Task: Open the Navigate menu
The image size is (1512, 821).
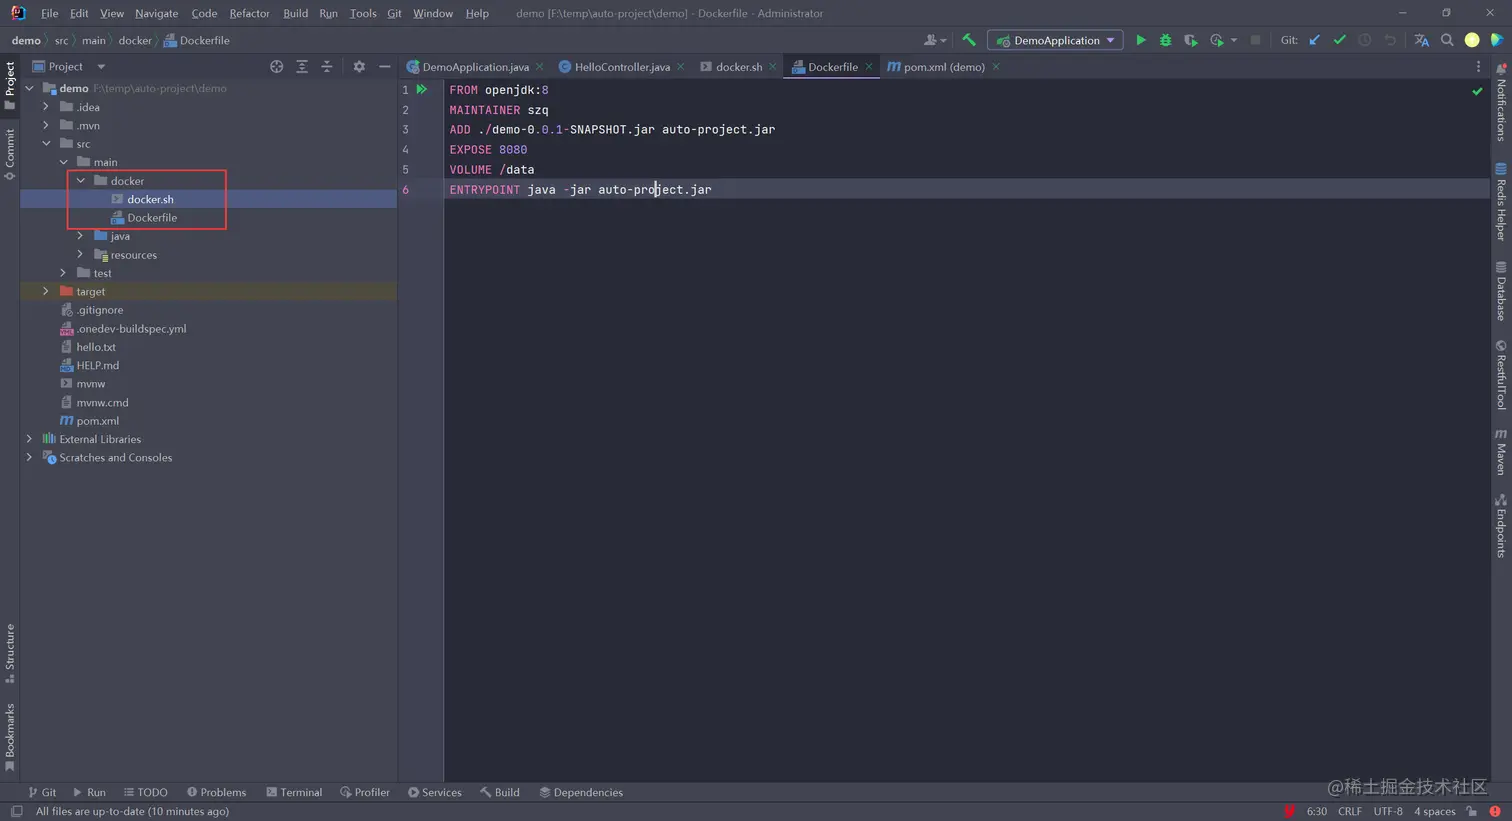Action: (x=156, y=13)
